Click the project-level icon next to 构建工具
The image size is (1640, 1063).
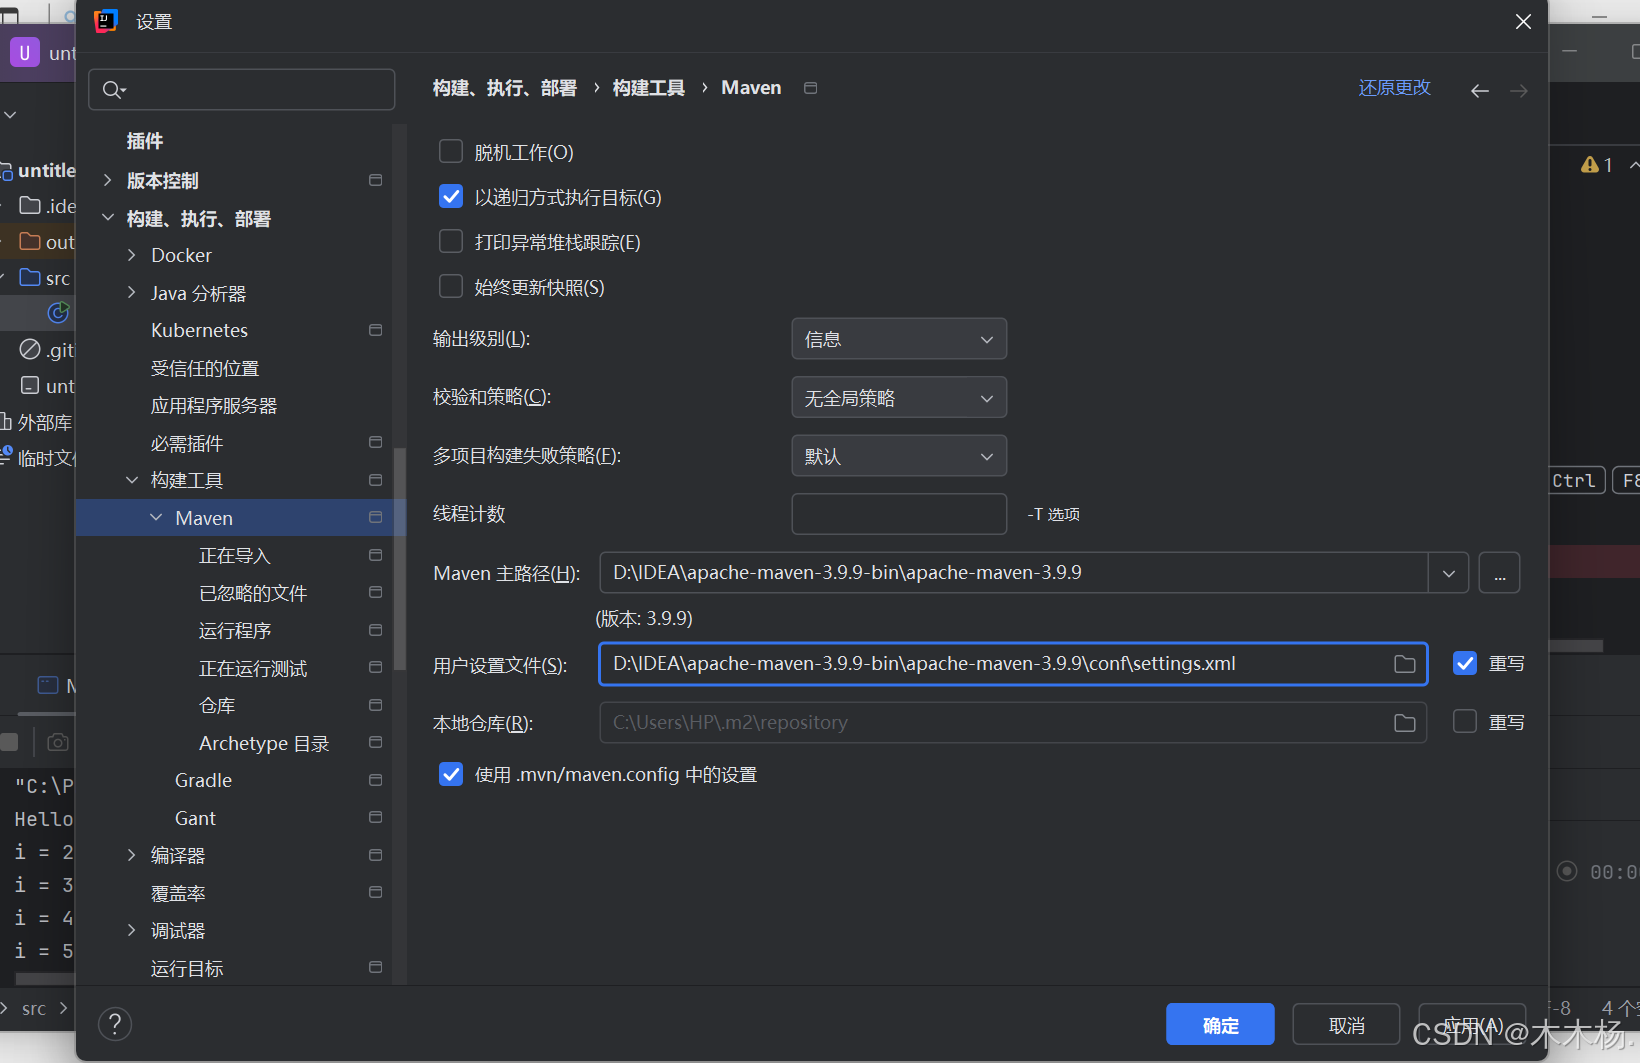pos(376,480)
